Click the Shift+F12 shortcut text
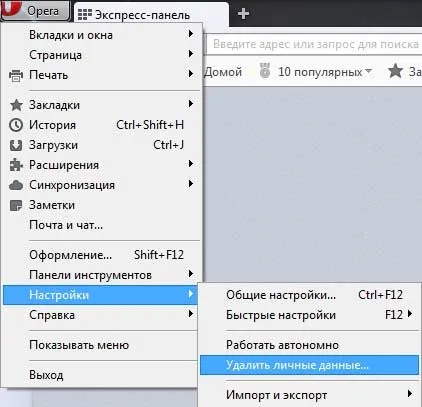The height and width of the screenshot is (407, 422). (159, 255)
